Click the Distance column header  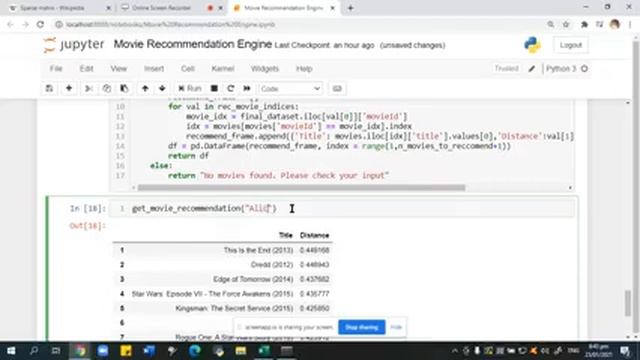coord(314,235)
